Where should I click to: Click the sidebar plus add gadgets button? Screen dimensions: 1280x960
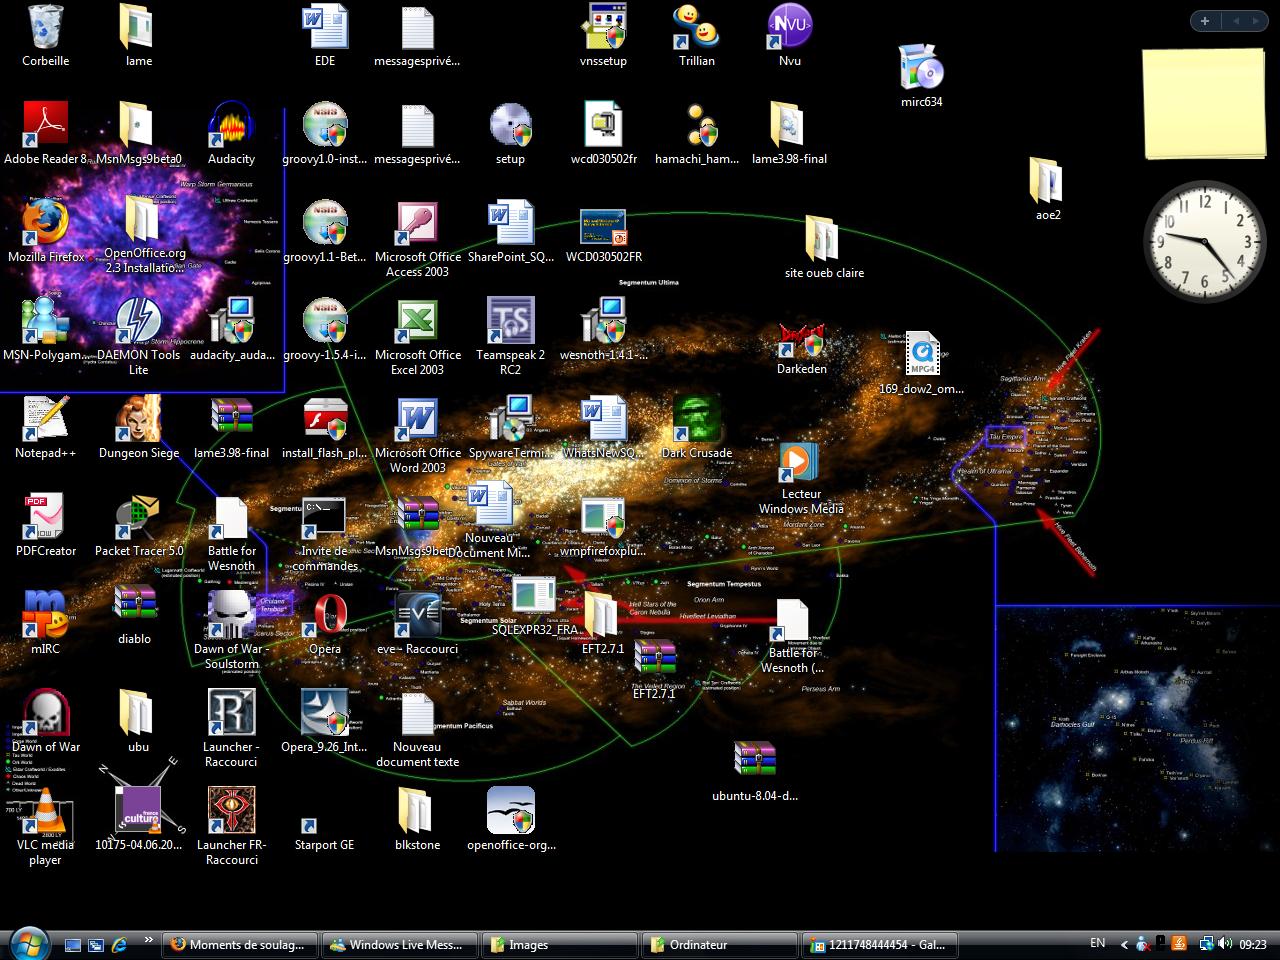point(1205,20)
